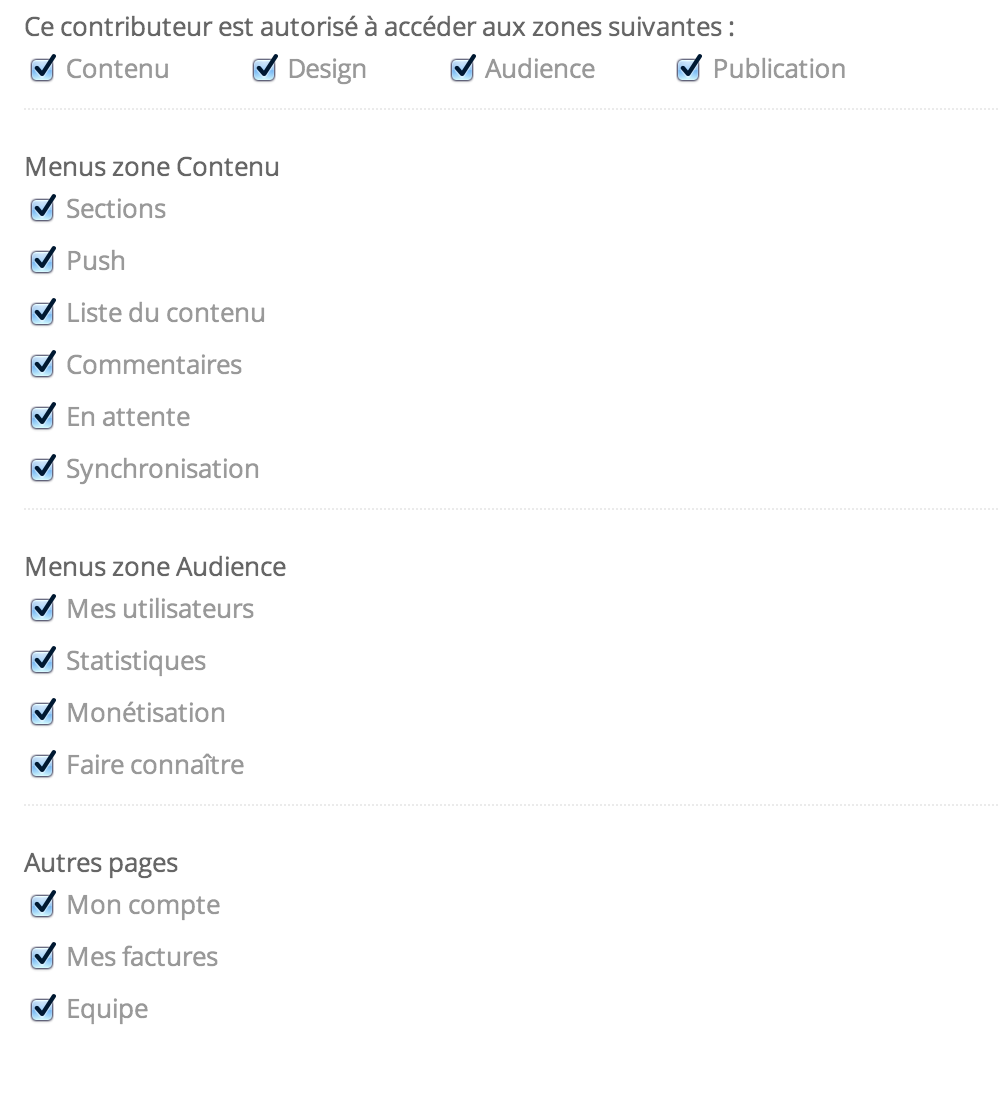Image resolution: width=1000 pixels, height=1100 pixels.
Task: Uncheck the Contenu zone checkbox
Action: coord(42,70)
